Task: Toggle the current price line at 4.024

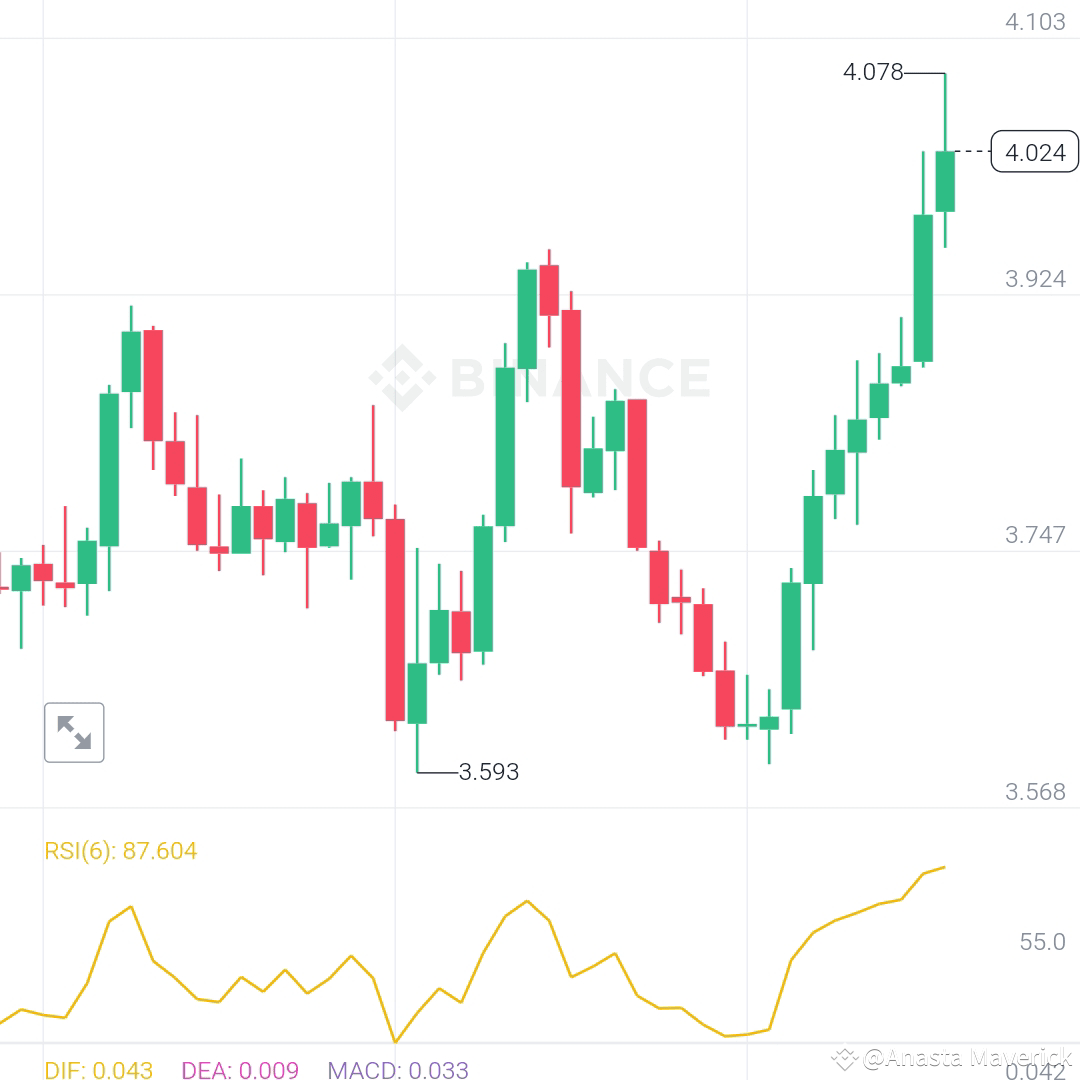Action: click(x=1034, y=153)
